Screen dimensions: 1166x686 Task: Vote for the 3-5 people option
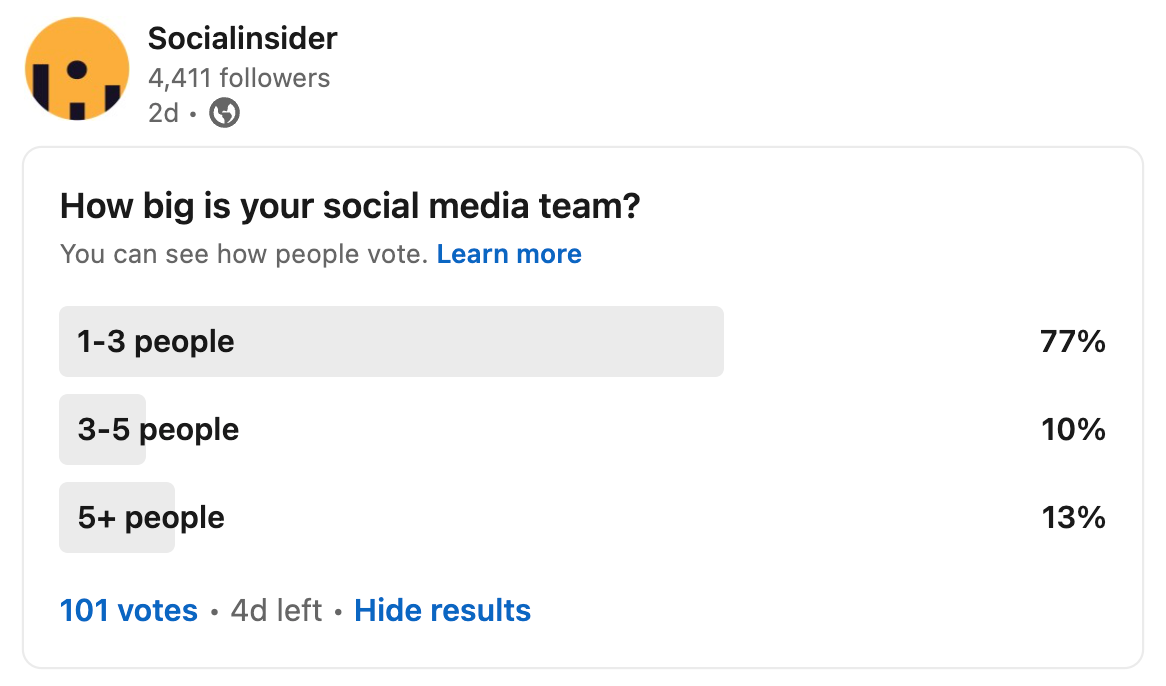tap(582, 430)
